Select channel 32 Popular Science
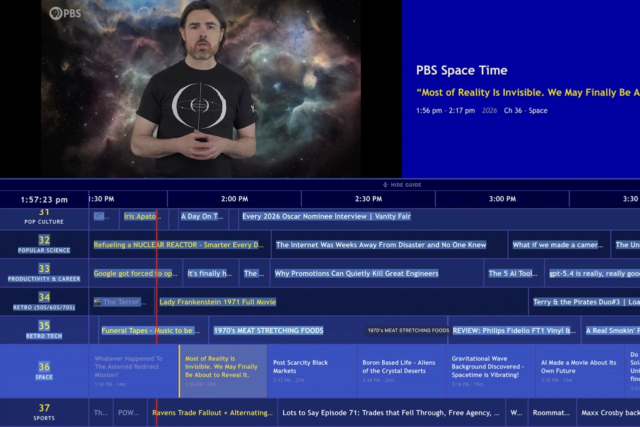This screenshot has width=640, height=427. click(44, 245)
